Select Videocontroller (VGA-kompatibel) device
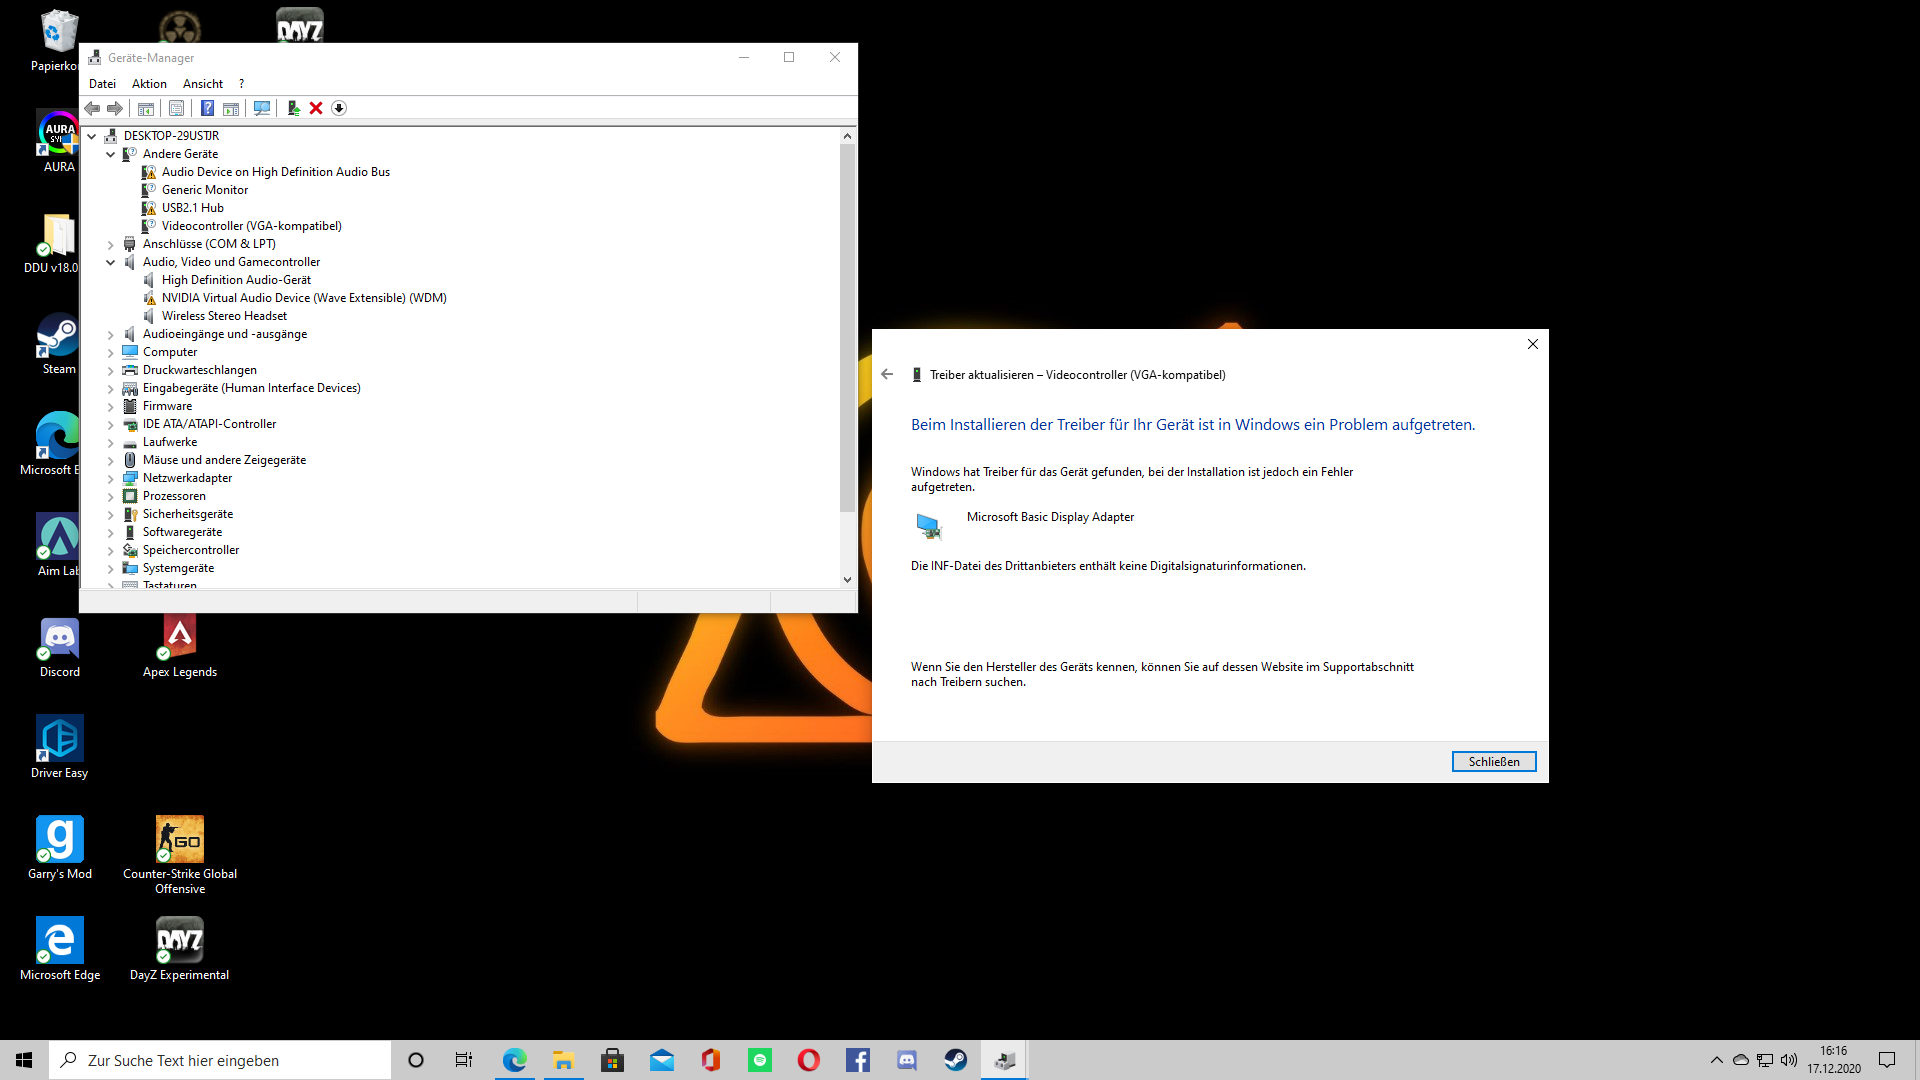This screenshot has width=1920, height=1080. [x=251, y=226]
